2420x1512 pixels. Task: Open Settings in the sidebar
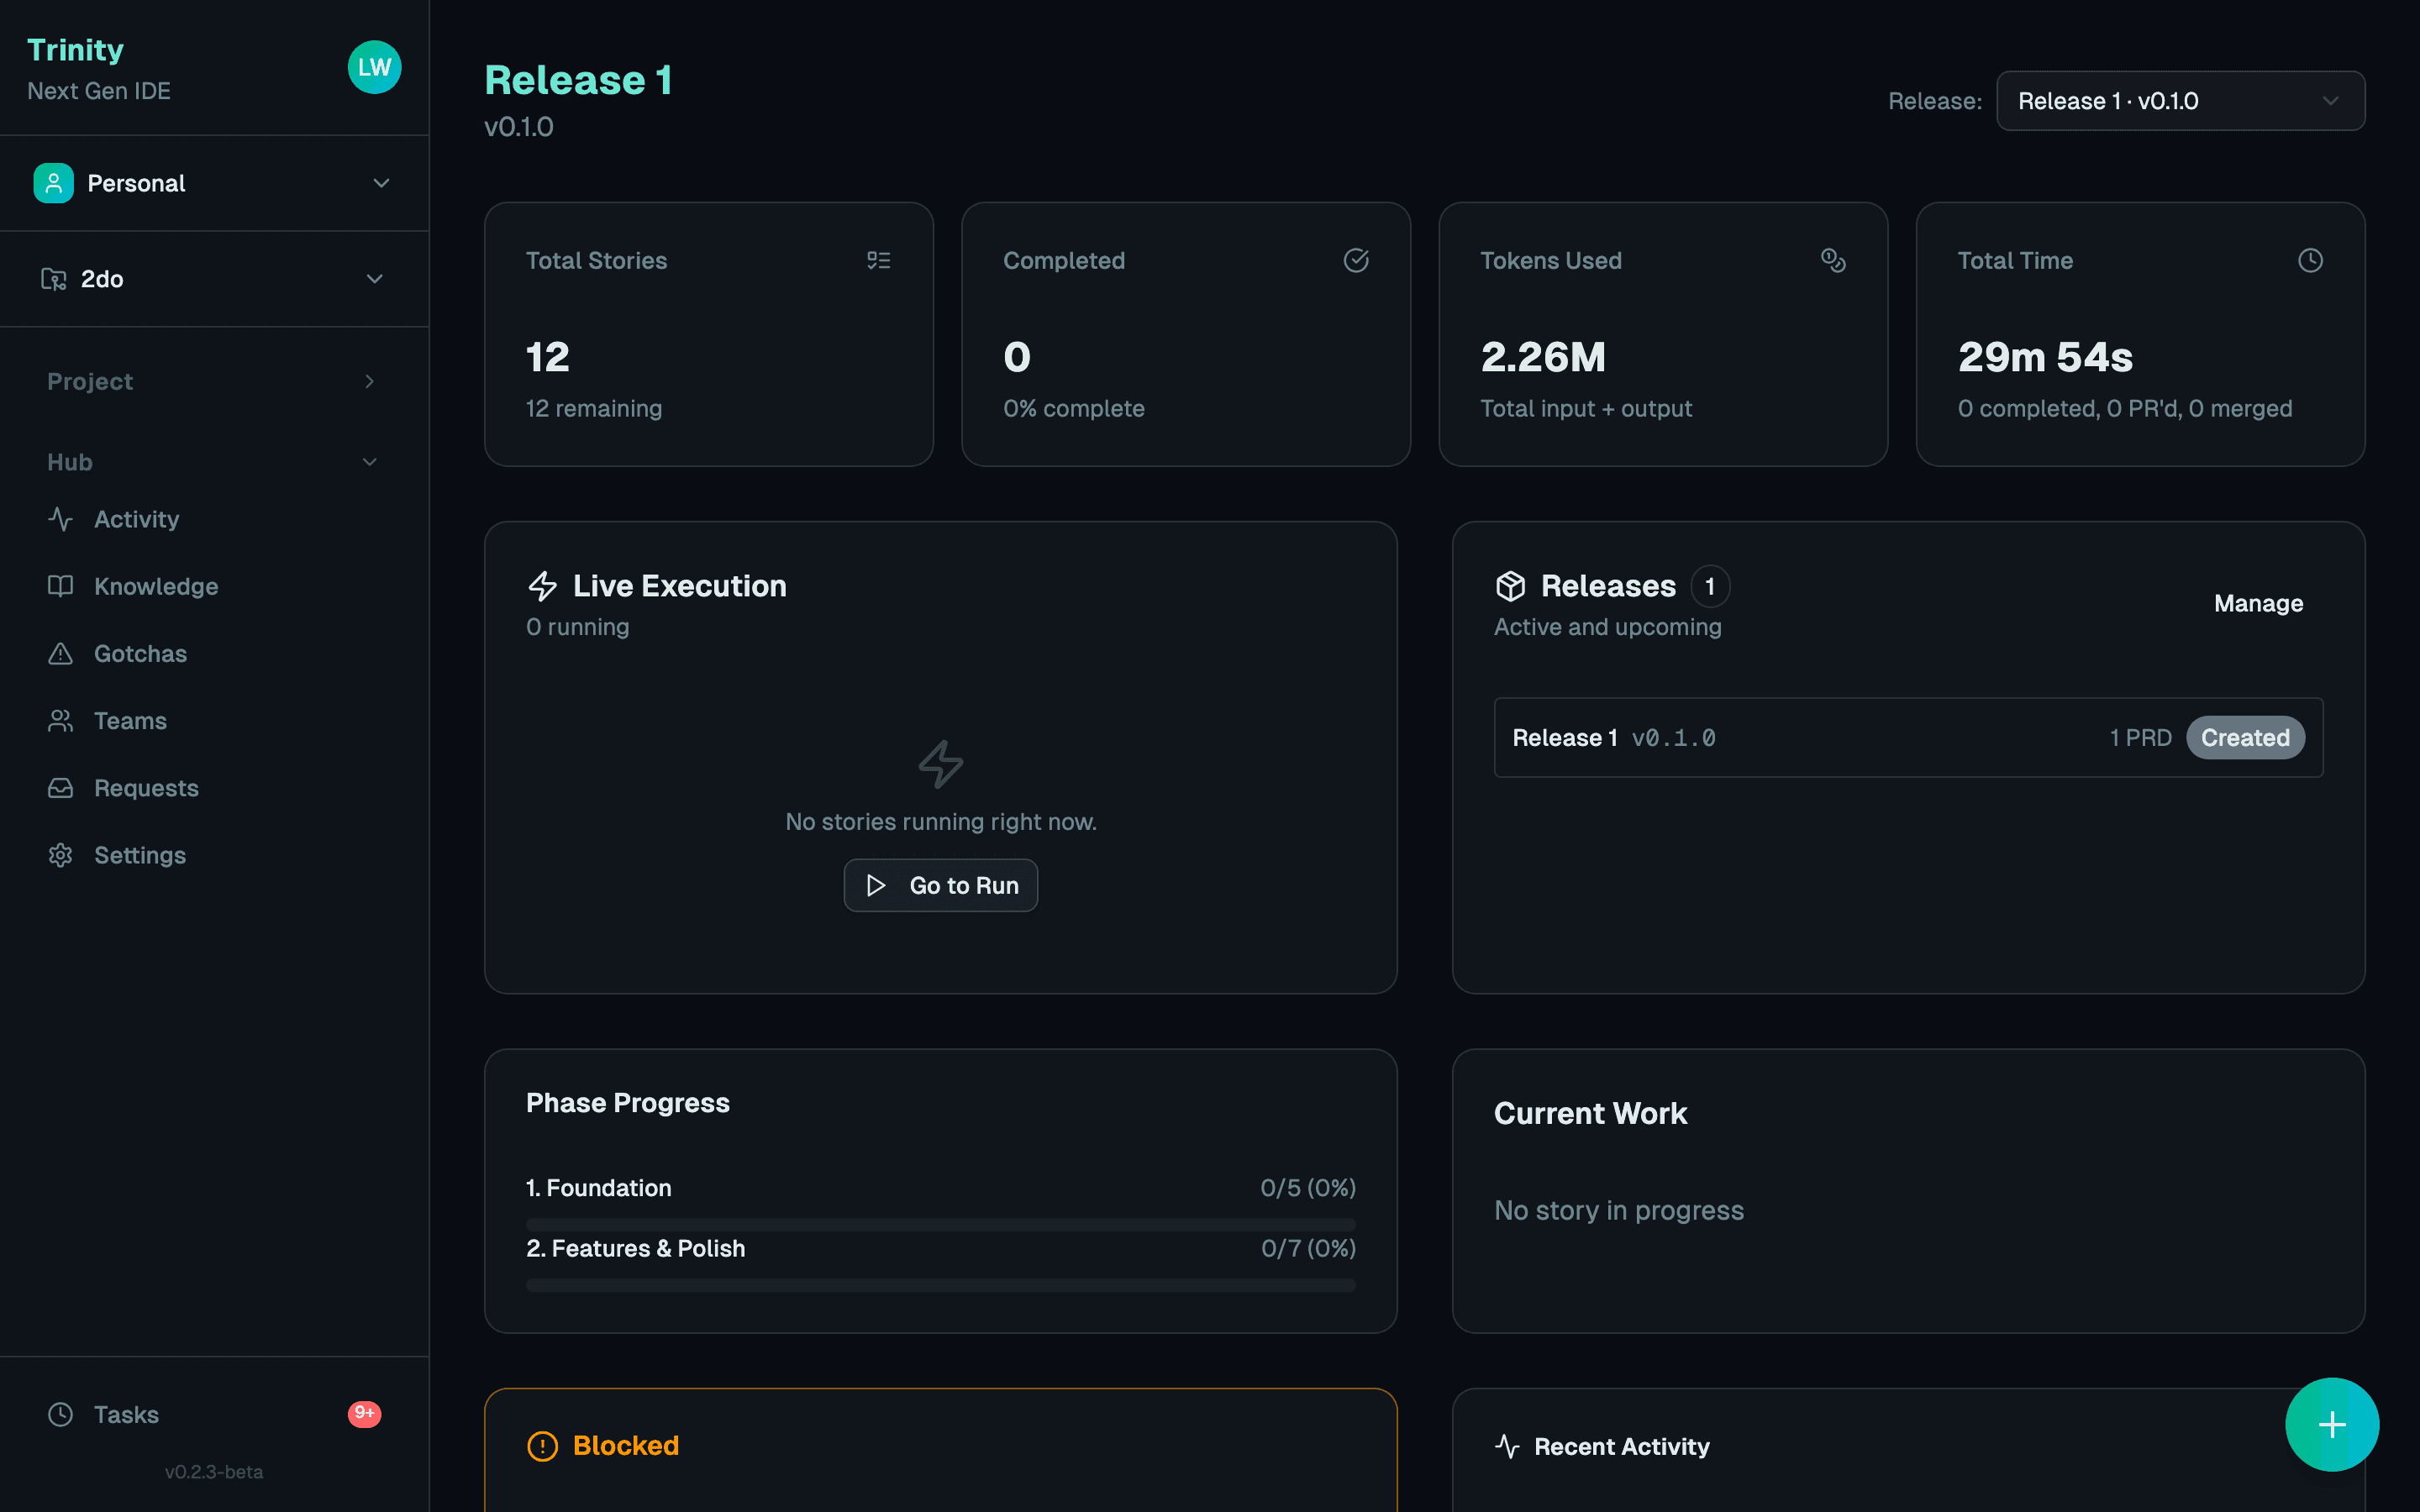coord(214,855)
